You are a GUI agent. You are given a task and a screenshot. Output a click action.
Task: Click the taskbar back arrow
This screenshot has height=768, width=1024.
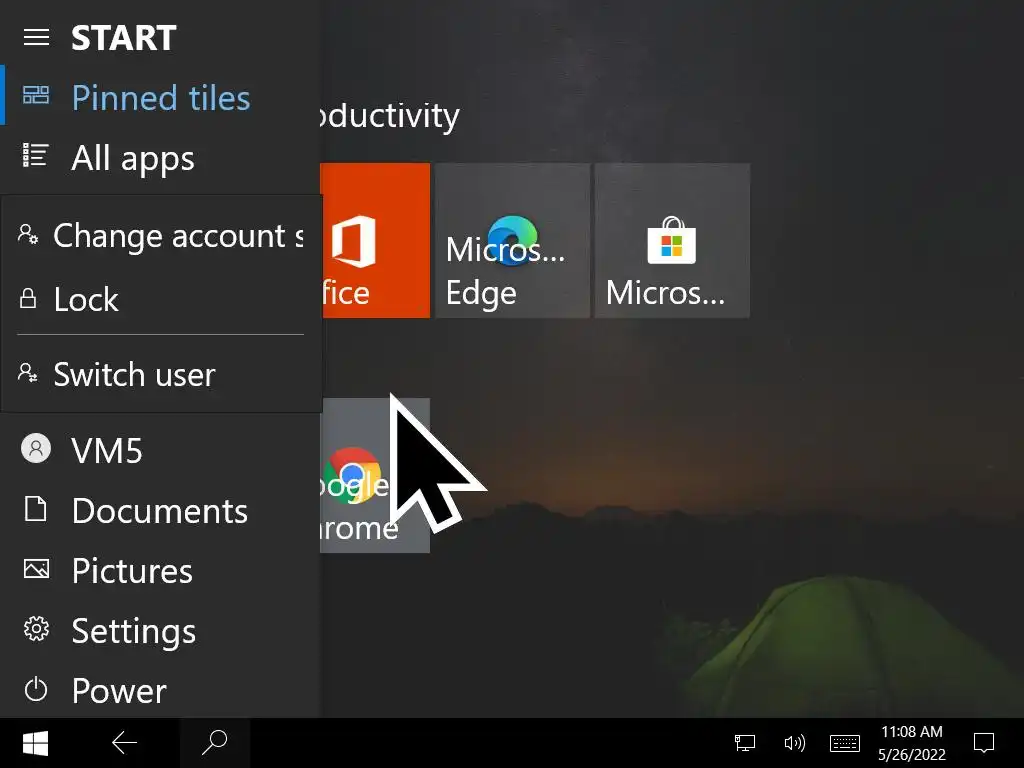124,743
